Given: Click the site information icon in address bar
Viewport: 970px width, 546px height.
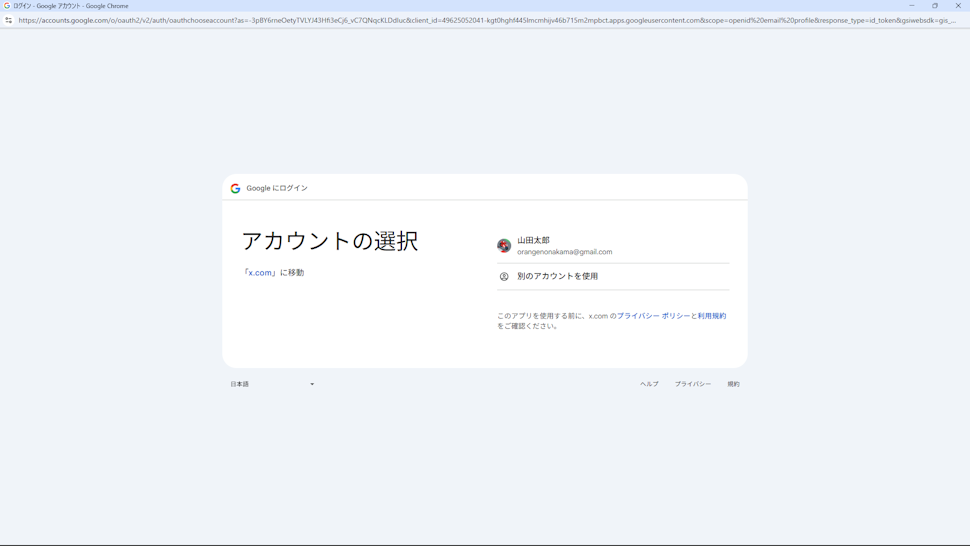Looking at the screenshot, I should [x=8, y=20].
